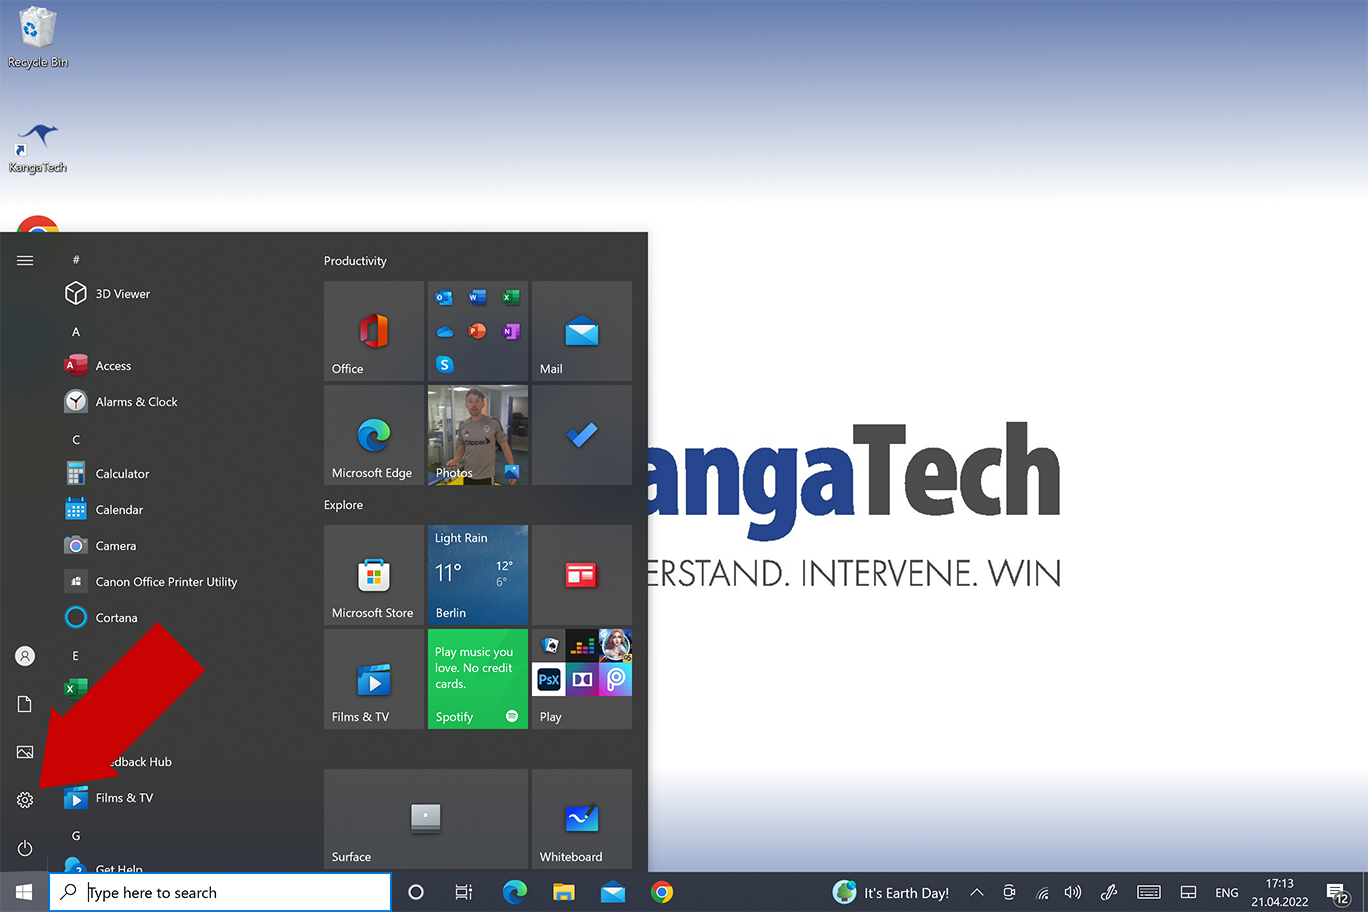Launch Microsoft Edge tile
Viewport: 1368px width, 912px height.
coord(374,435)
